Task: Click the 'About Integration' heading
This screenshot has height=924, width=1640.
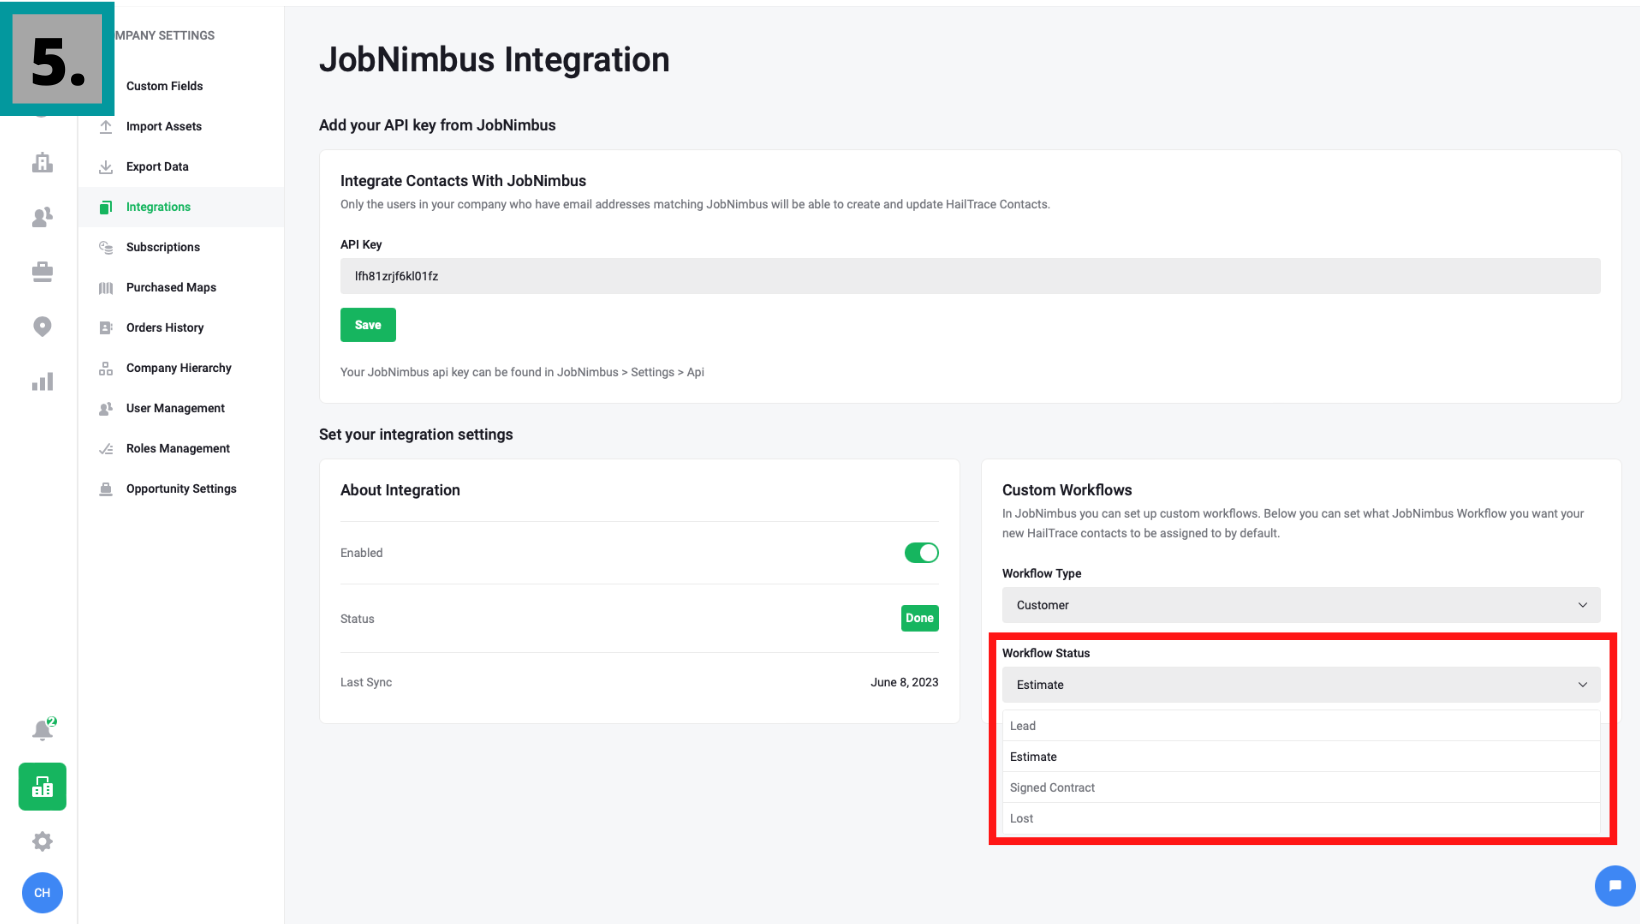Action: 400,490
